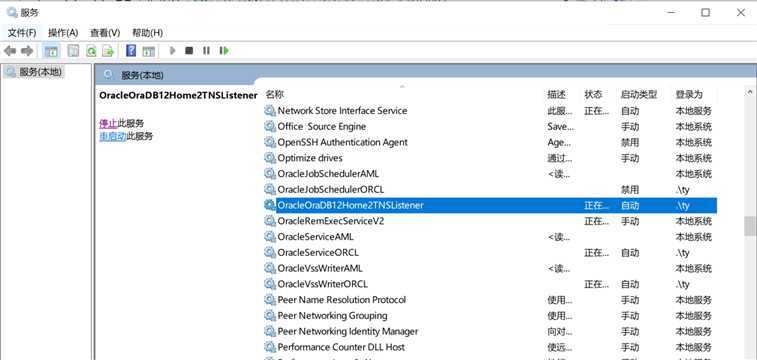Image resolution: width=757 pixels, height=360 pixels.
Task: Click the Refresh toolbar icon
Action: 91,51
